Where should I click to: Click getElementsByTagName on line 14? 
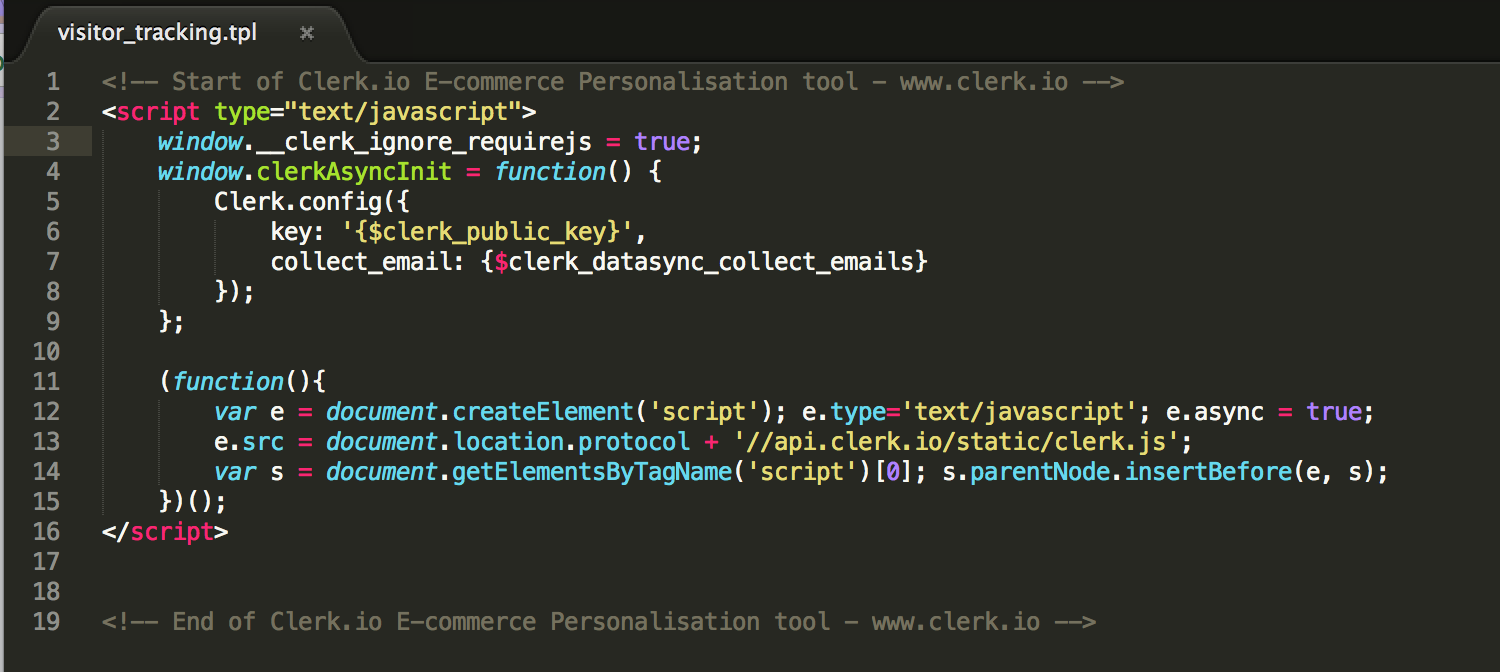click(x=593, y=472)
